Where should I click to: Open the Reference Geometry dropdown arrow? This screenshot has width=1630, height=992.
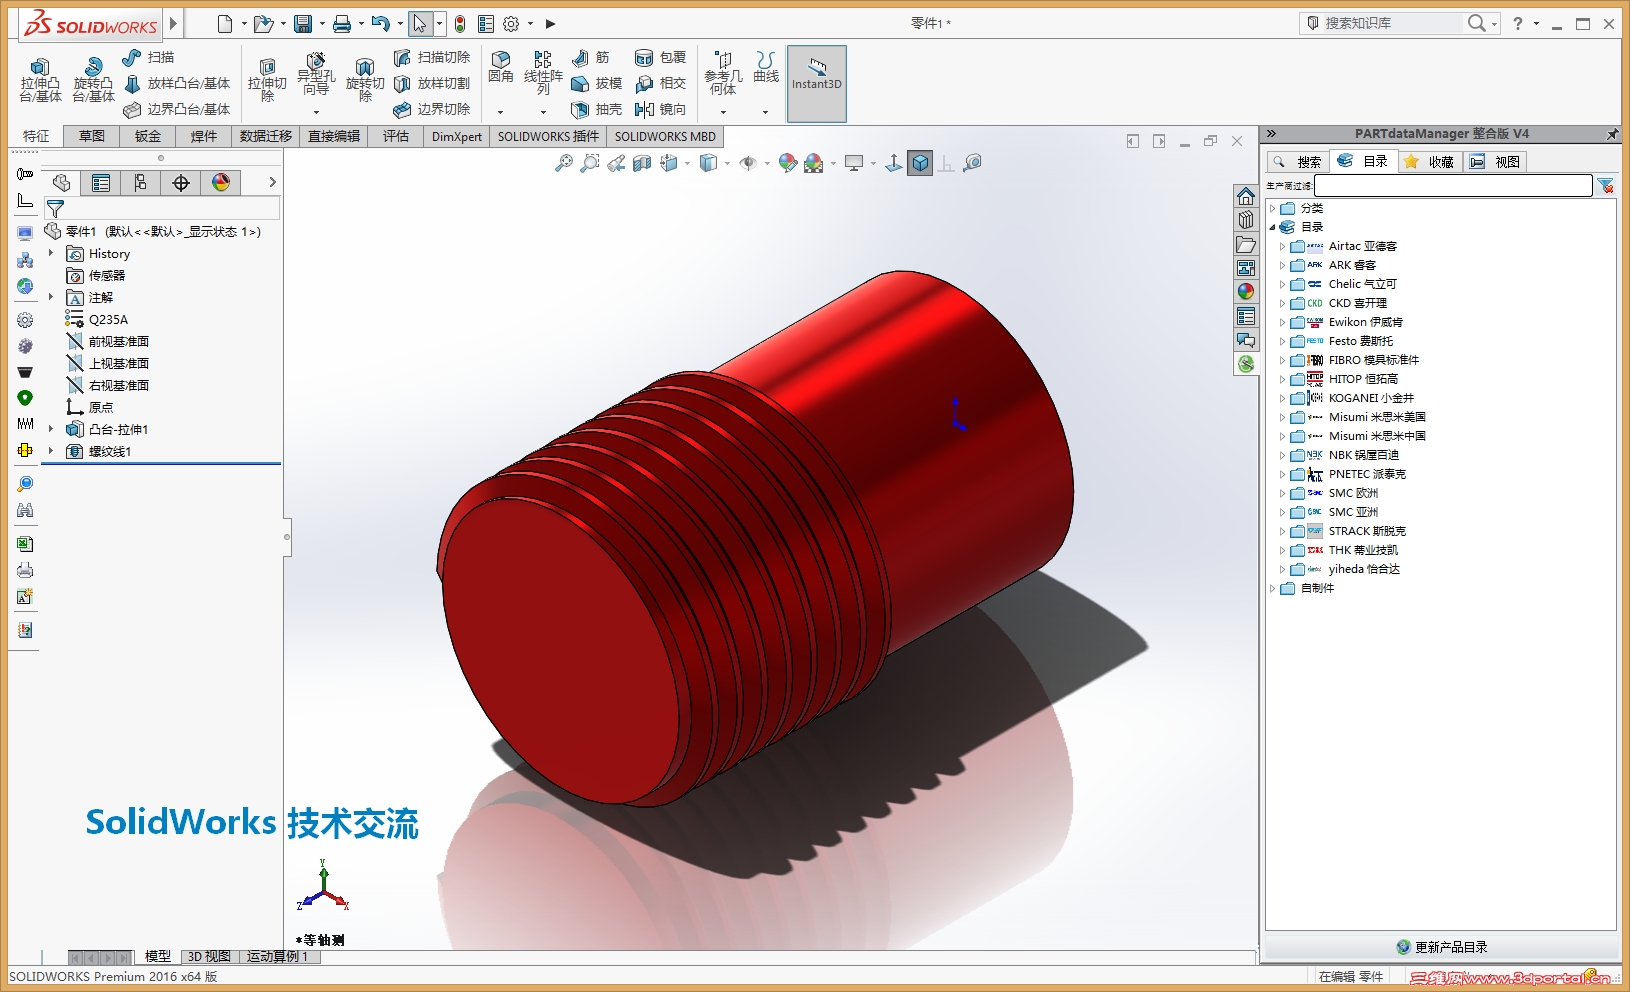pos(723,112)
